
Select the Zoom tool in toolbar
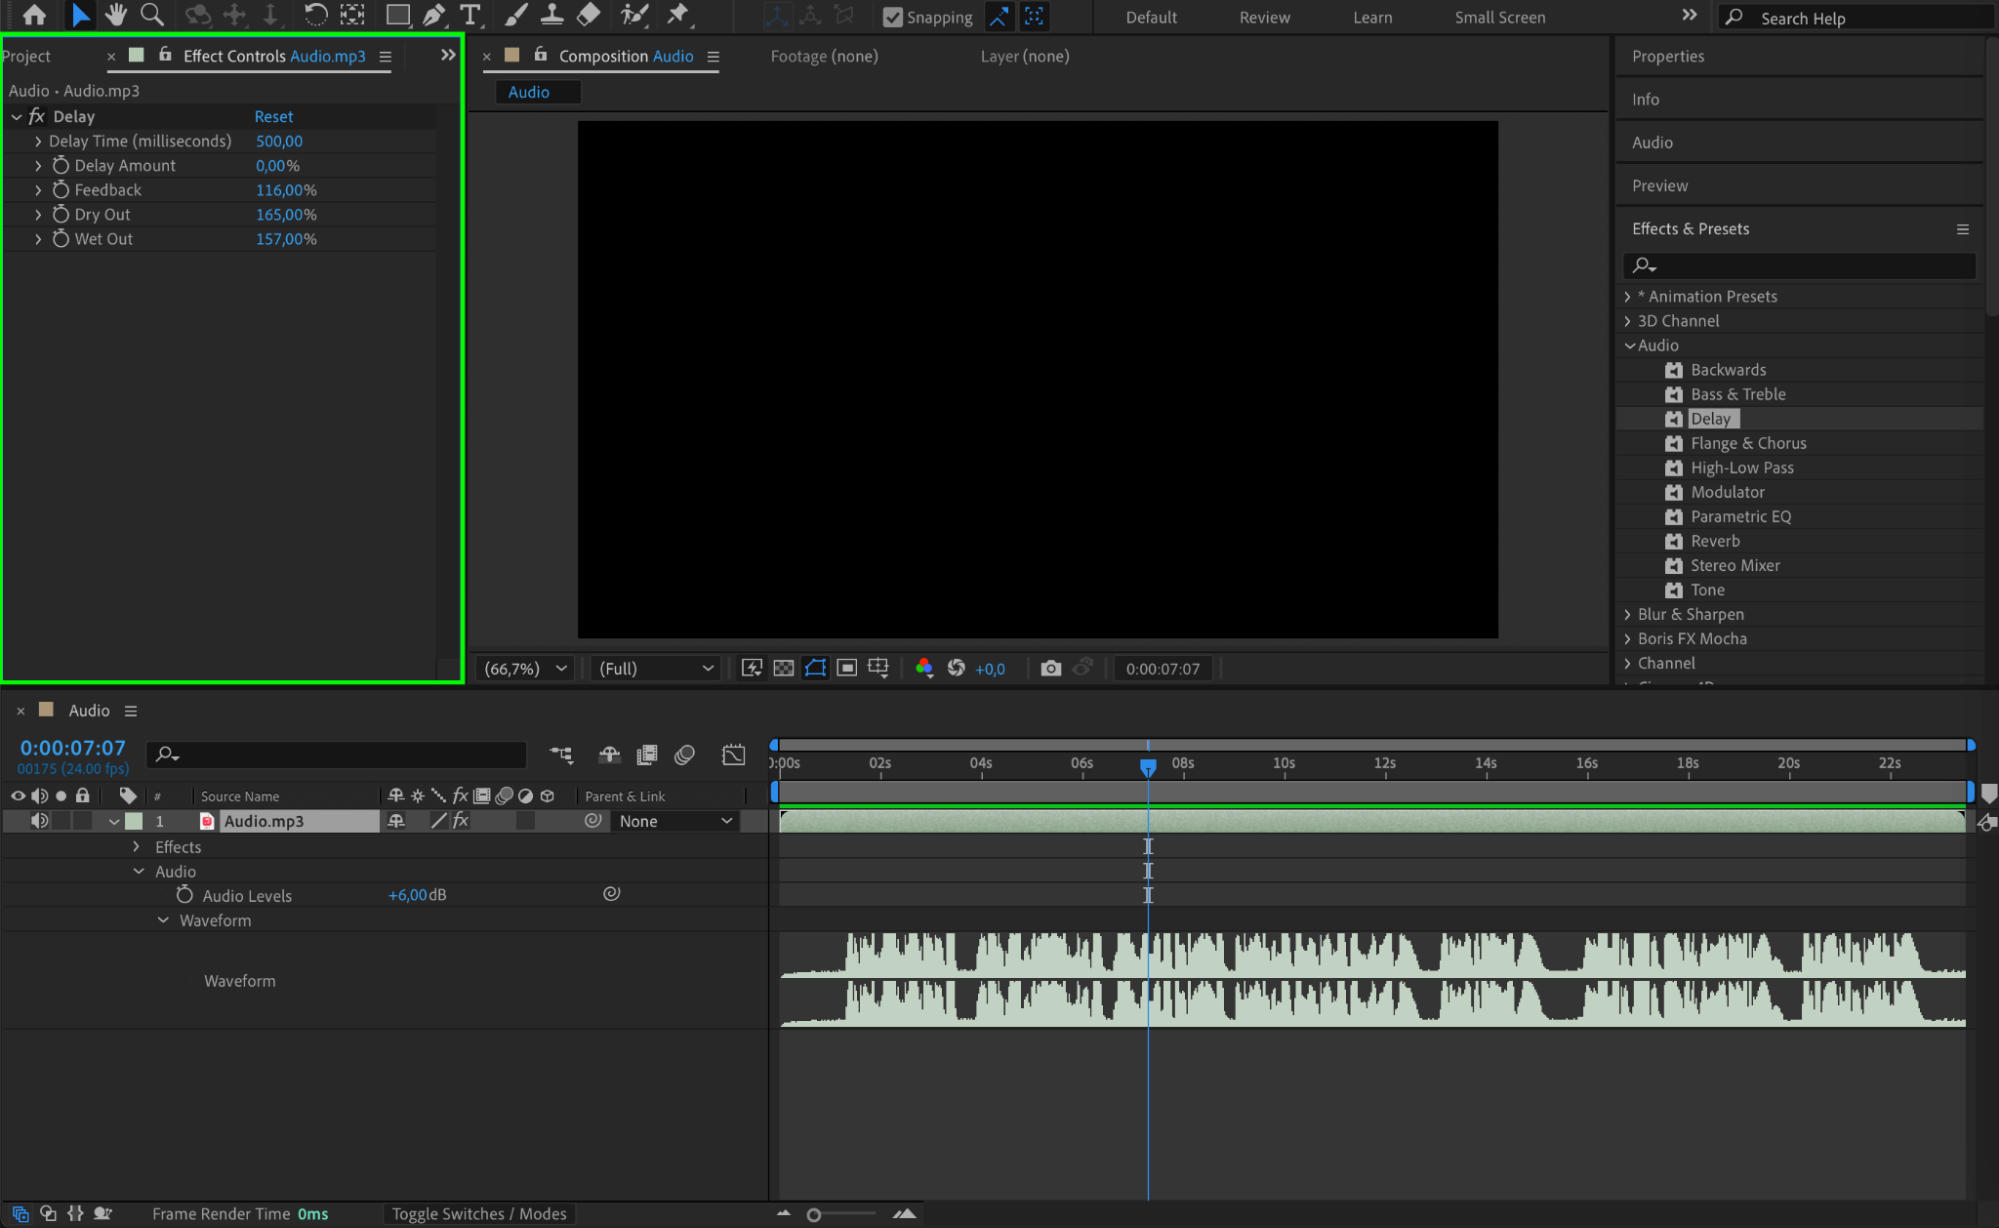[x=152, y=15]
